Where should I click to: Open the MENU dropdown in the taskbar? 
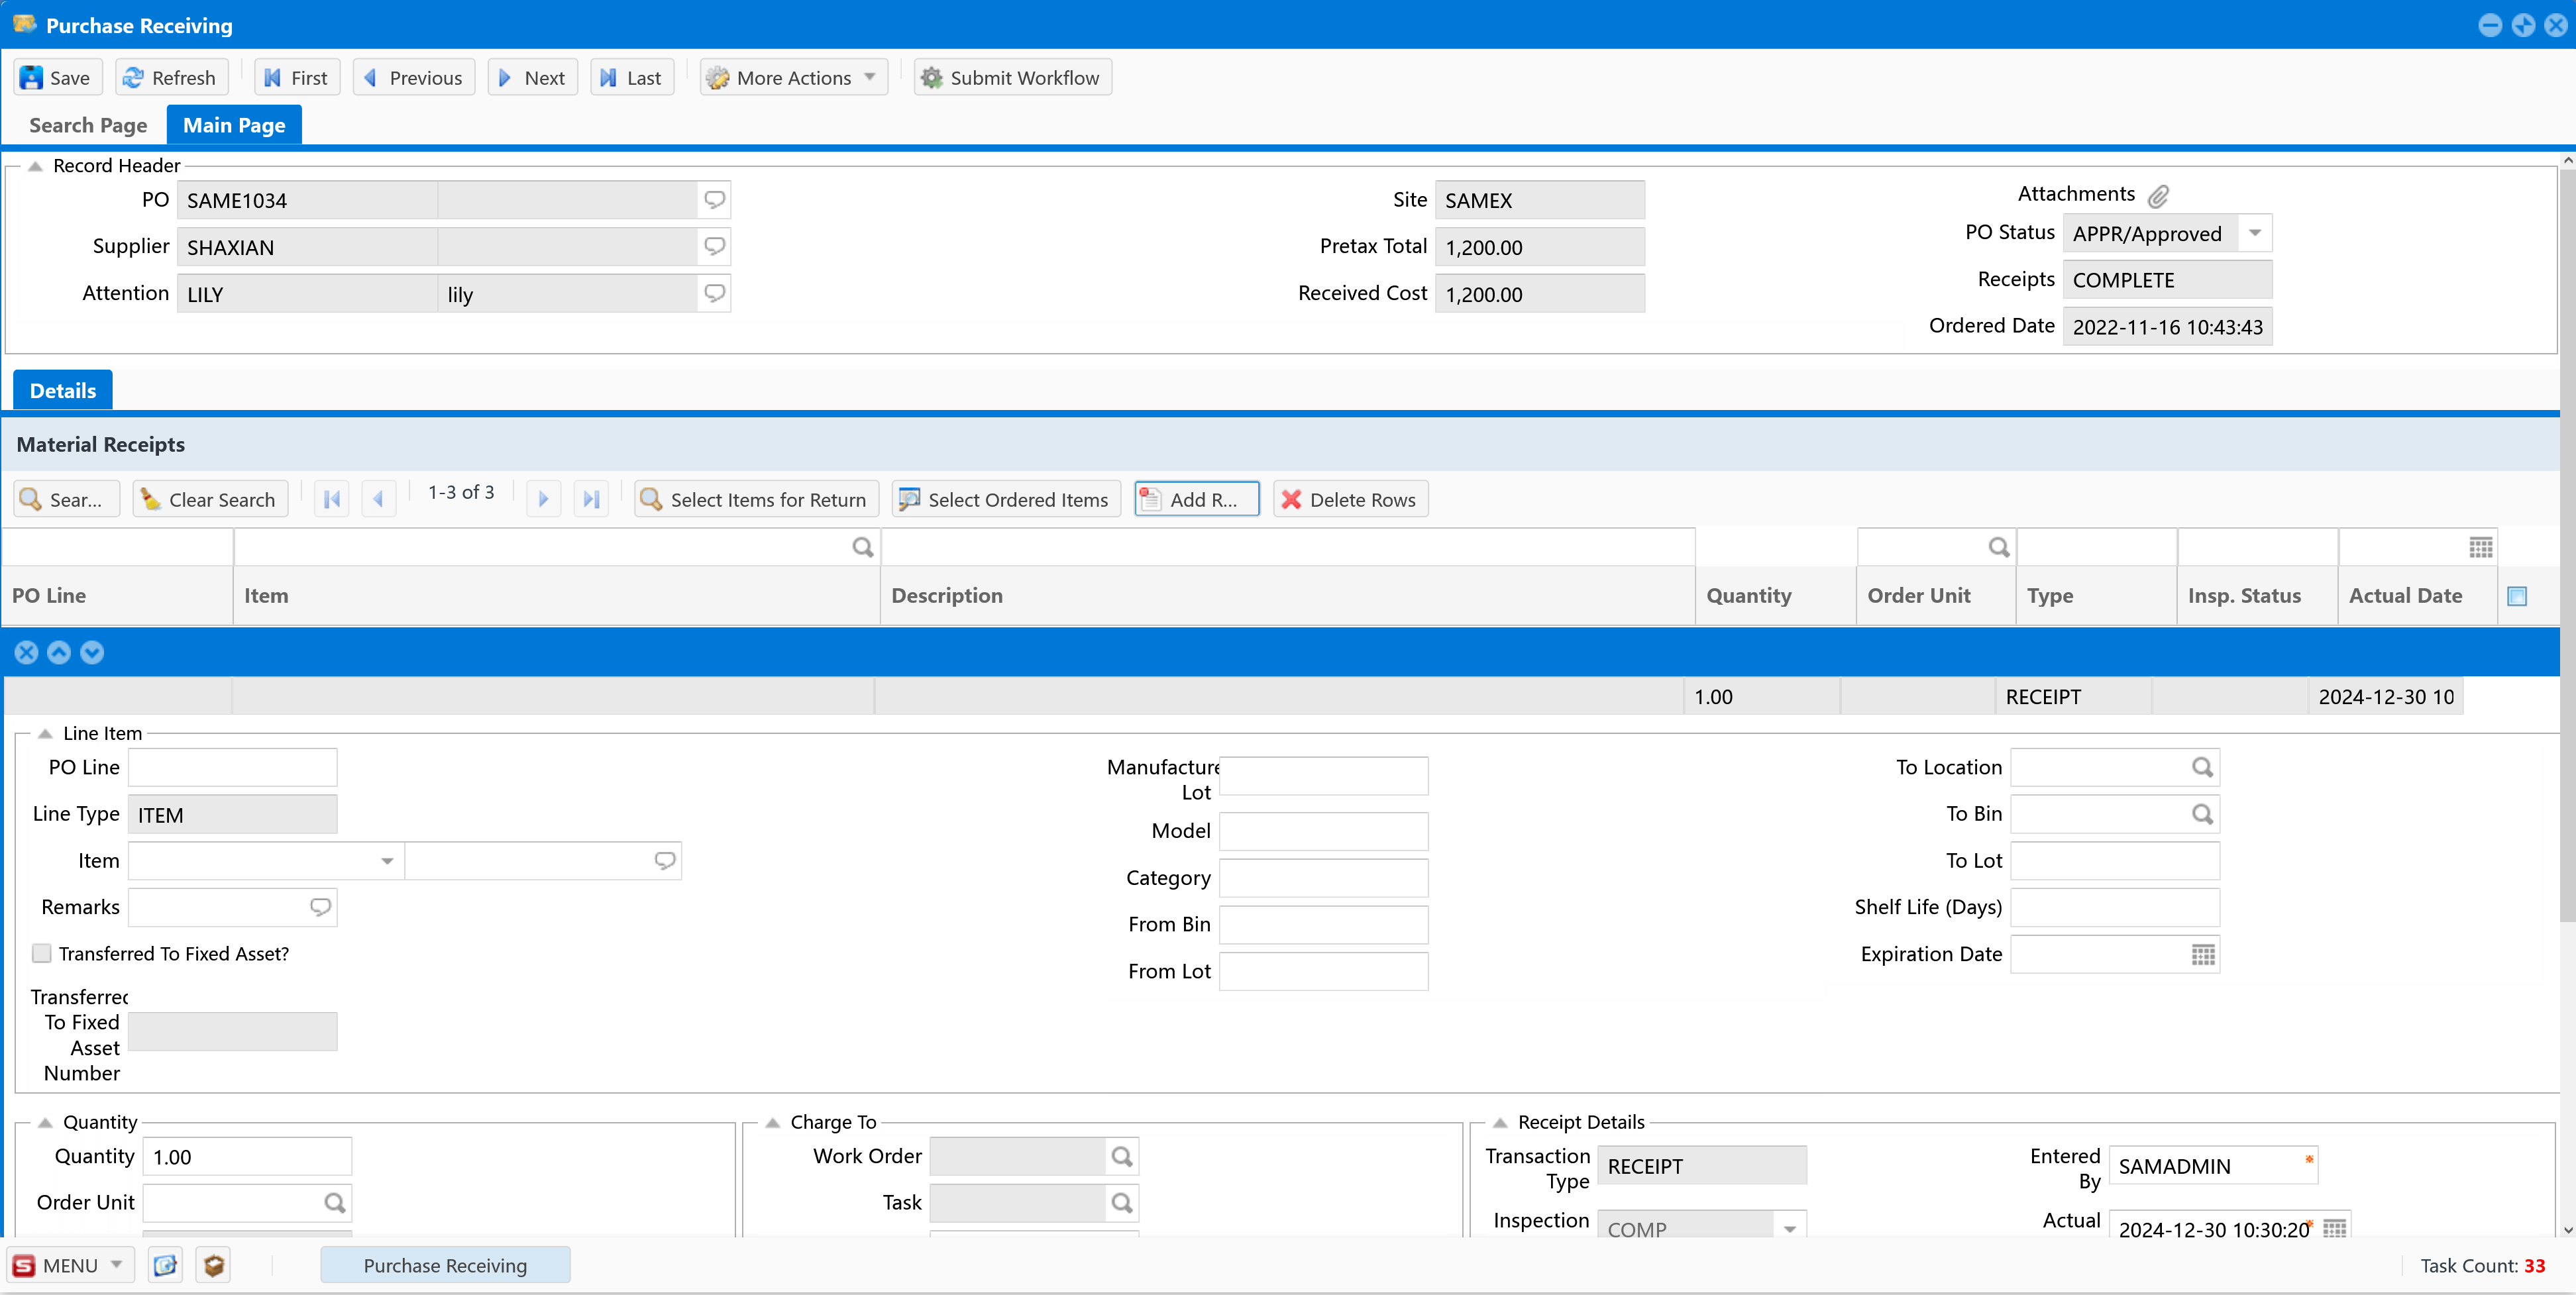pos(71,1265)
